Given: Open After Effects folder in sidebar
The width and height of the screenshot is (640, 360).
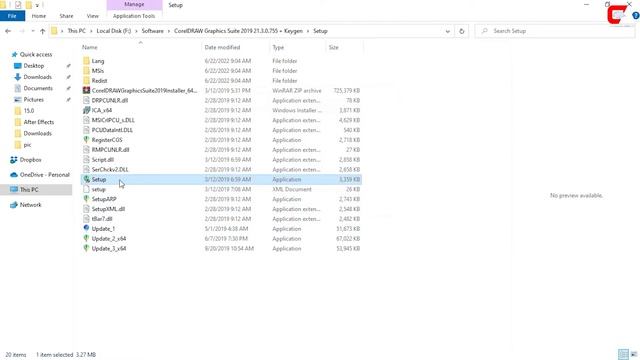Looking at the screenshot, I should point(38,122).
